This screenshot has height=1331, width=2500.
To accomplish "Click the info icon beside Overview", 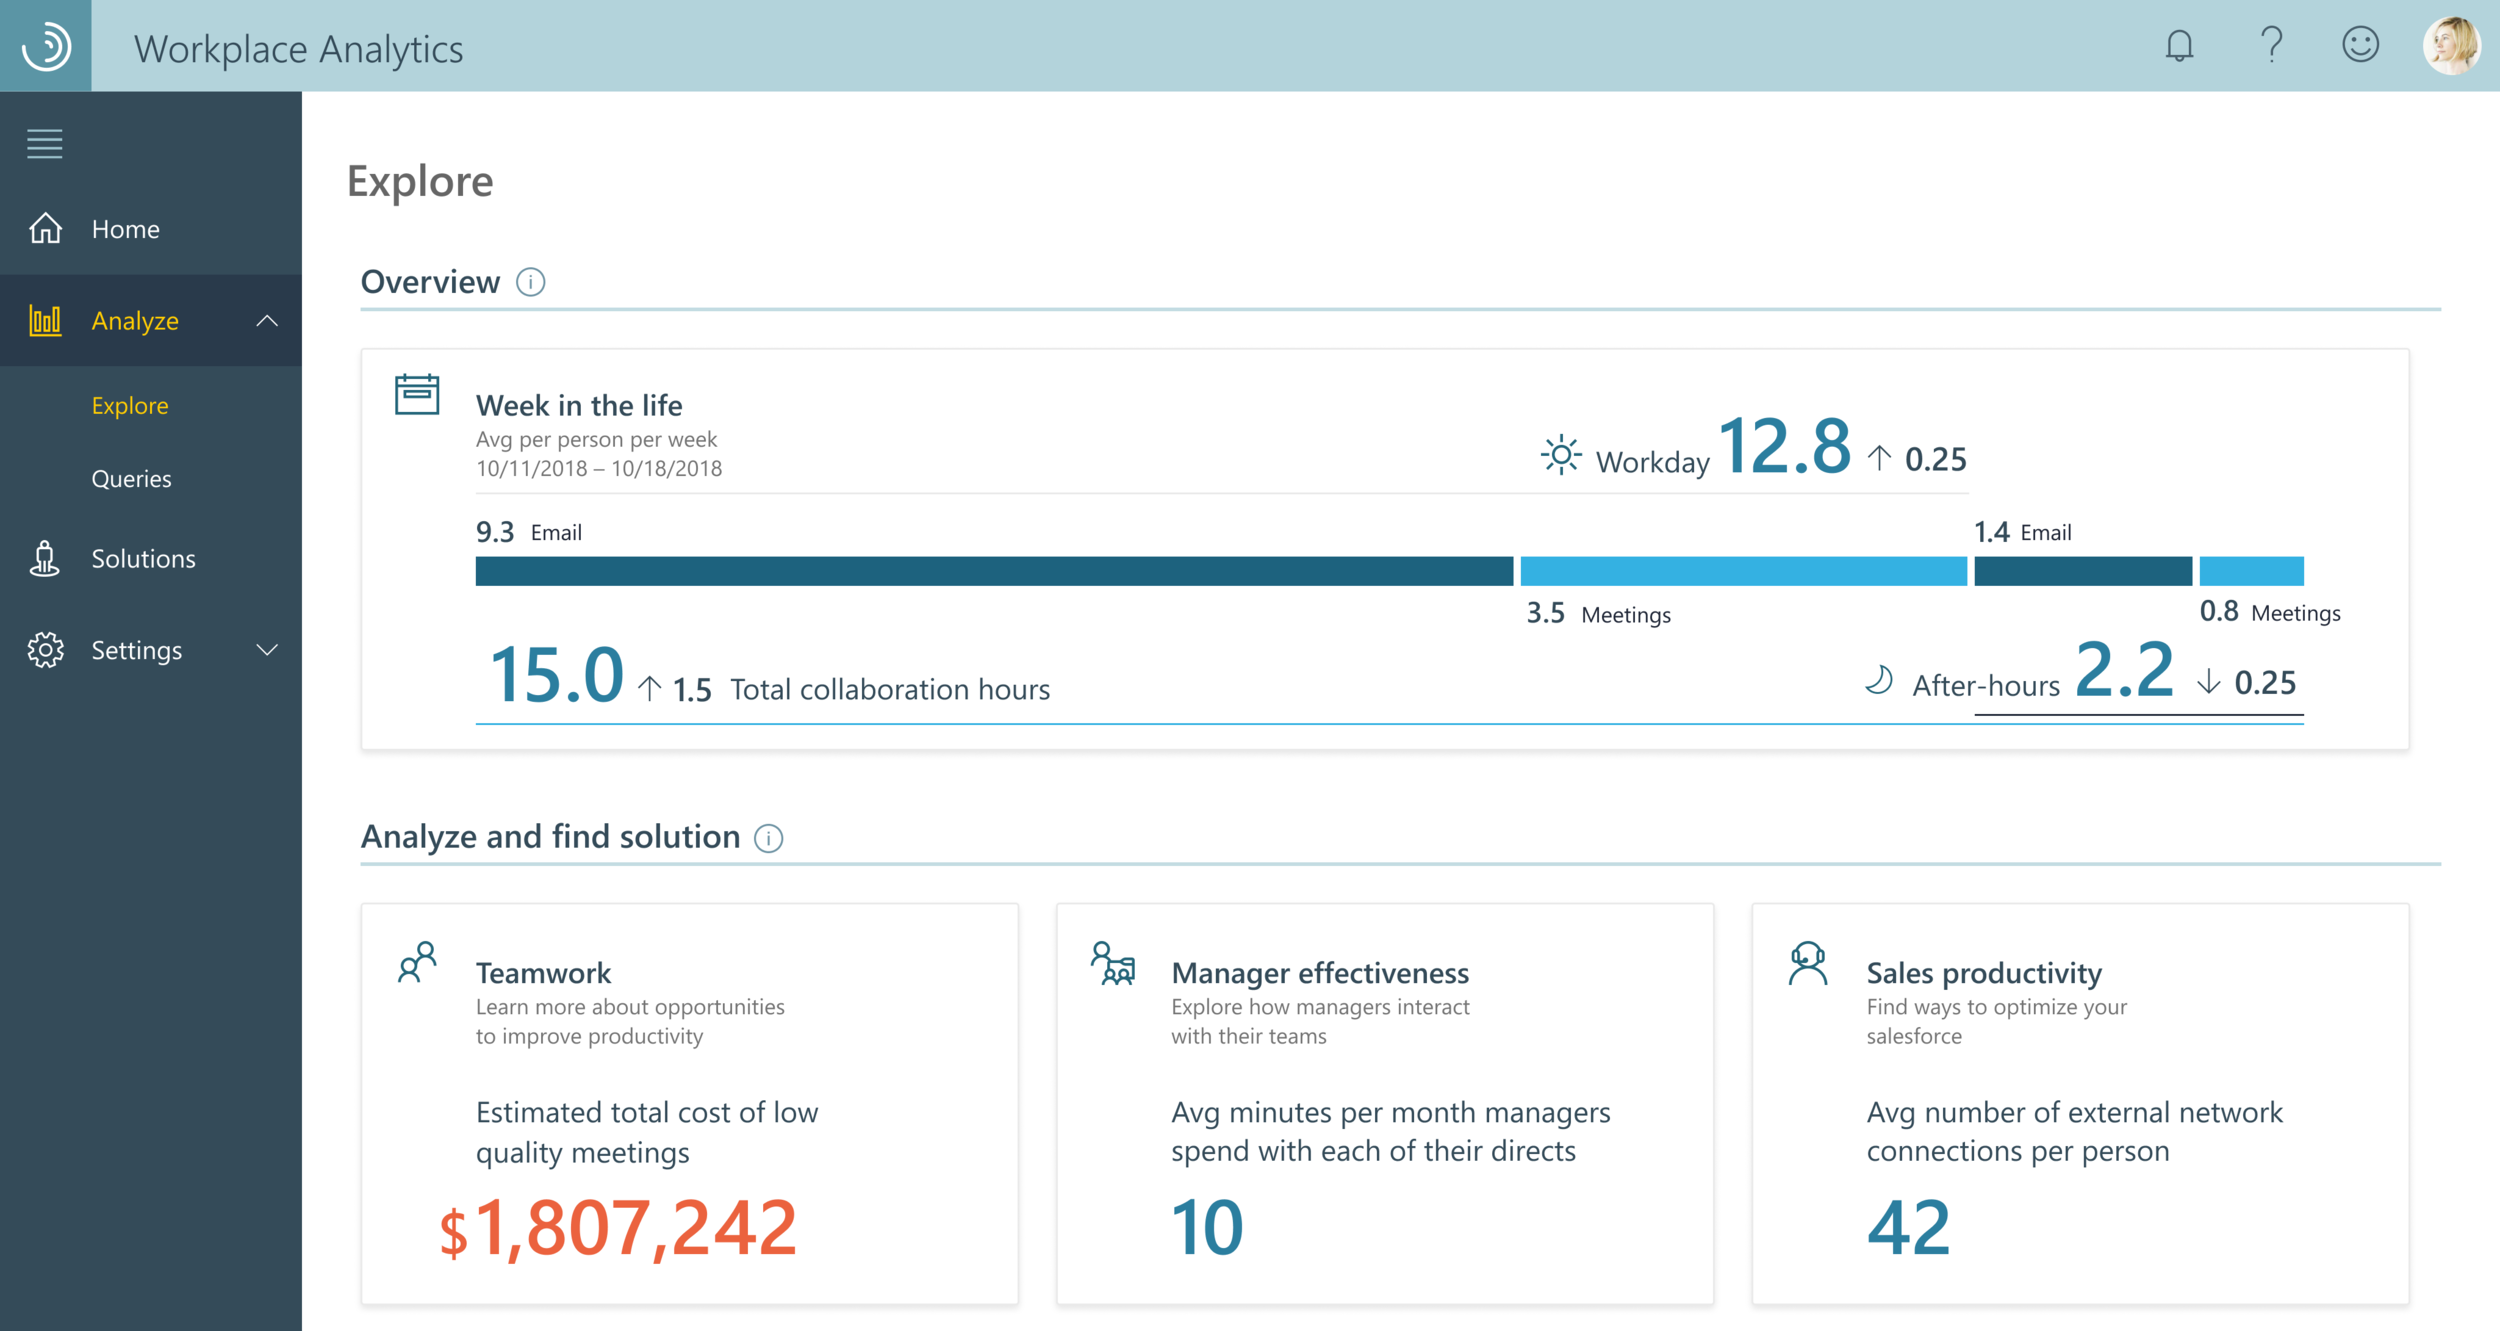I will tap(530, 283).
